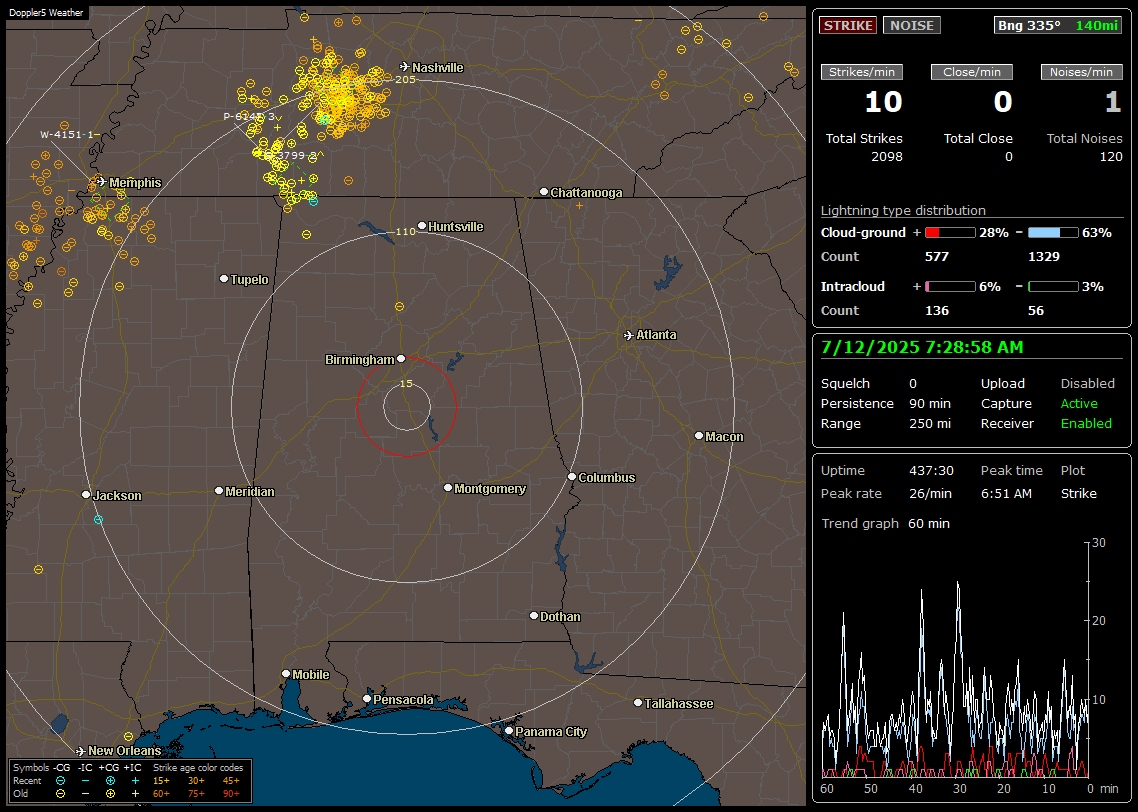Screen dimensions: 1138x812
Task: Click the positive Intracloud count 136
Action: [937, 311]
